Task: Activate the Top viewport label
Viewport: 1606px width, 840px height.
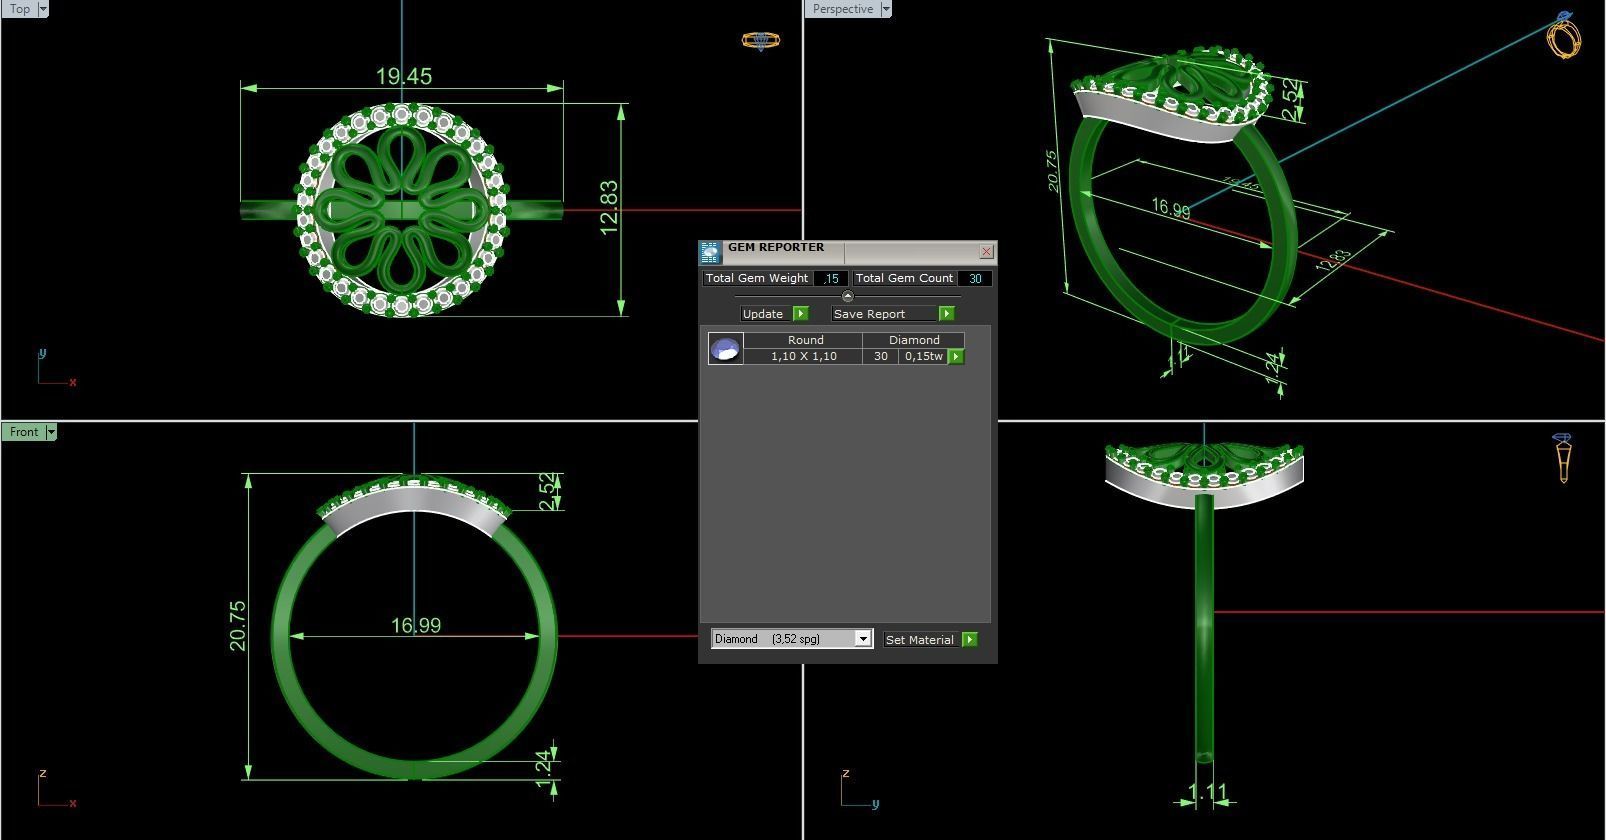Action: tap(20, 9)
